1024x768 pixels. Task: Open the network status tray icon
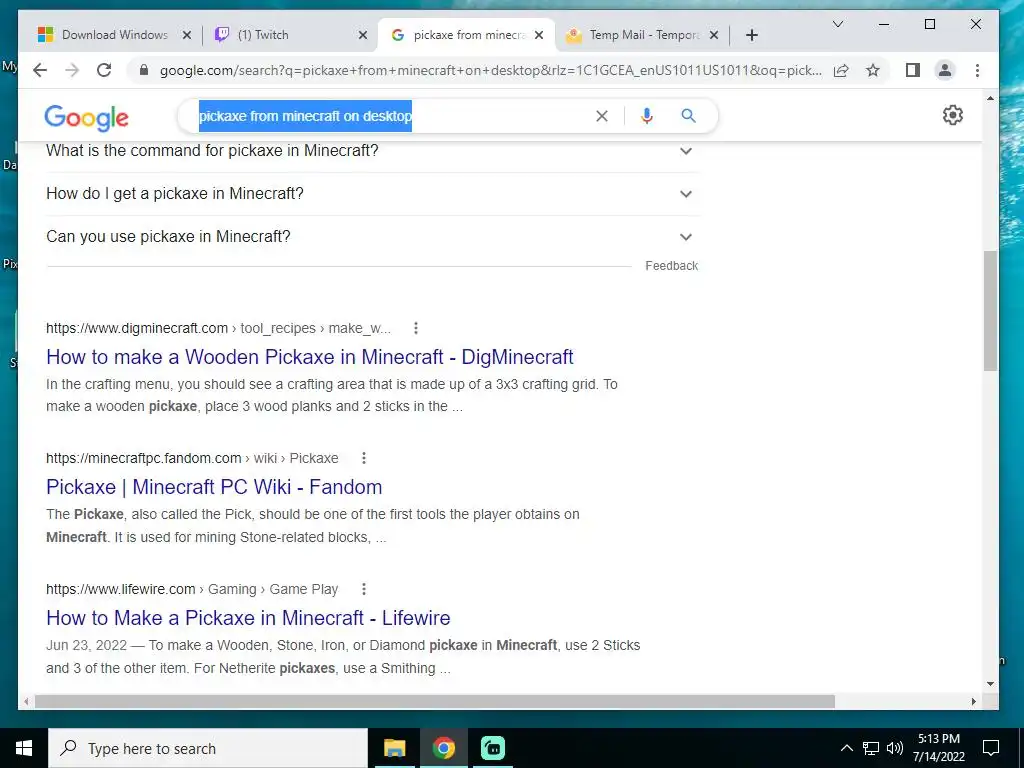871,748
